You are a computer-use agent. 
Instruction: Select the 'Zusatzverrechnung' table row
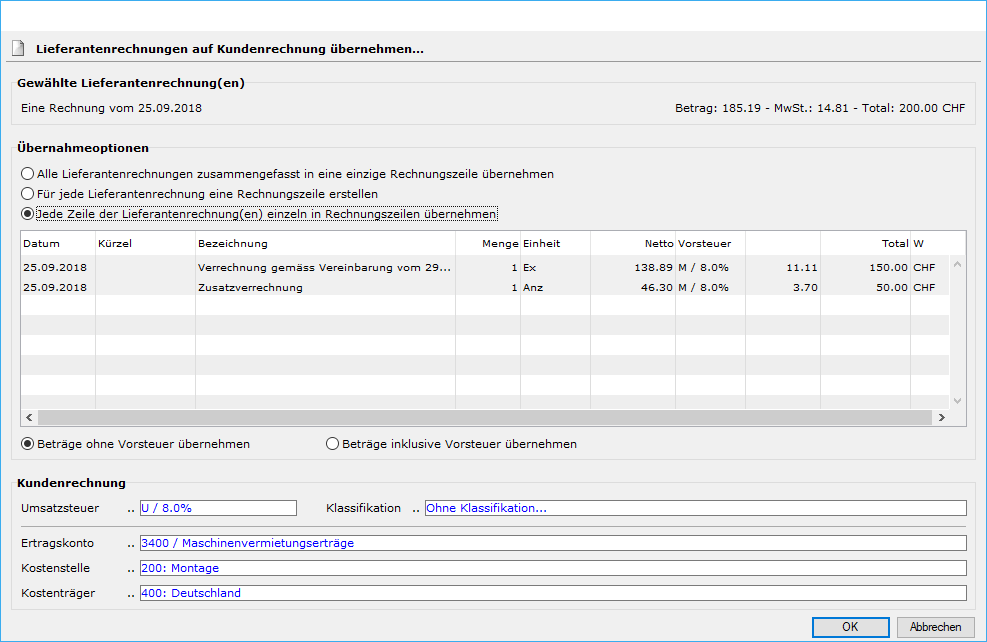250,287
